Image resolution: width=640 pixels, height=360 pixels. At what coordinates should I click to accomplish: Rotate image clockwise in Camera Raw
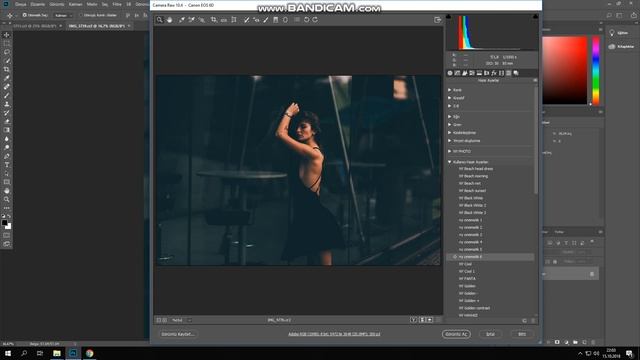coord(316,20)
